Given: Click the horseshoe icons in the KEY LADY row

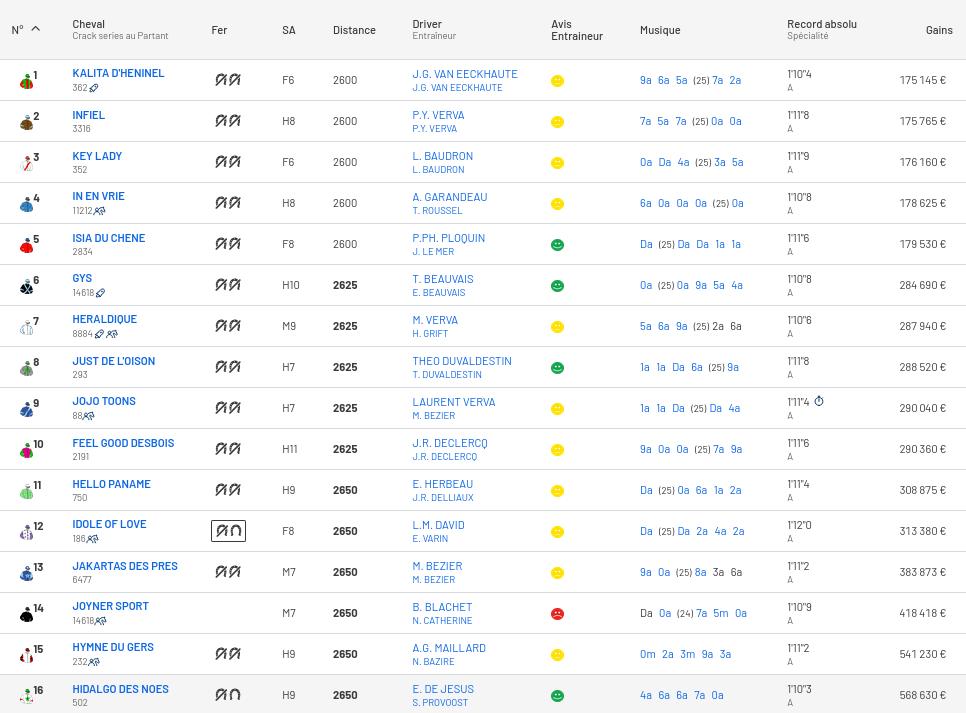Looking at the screenshot, I should (228, 162).
